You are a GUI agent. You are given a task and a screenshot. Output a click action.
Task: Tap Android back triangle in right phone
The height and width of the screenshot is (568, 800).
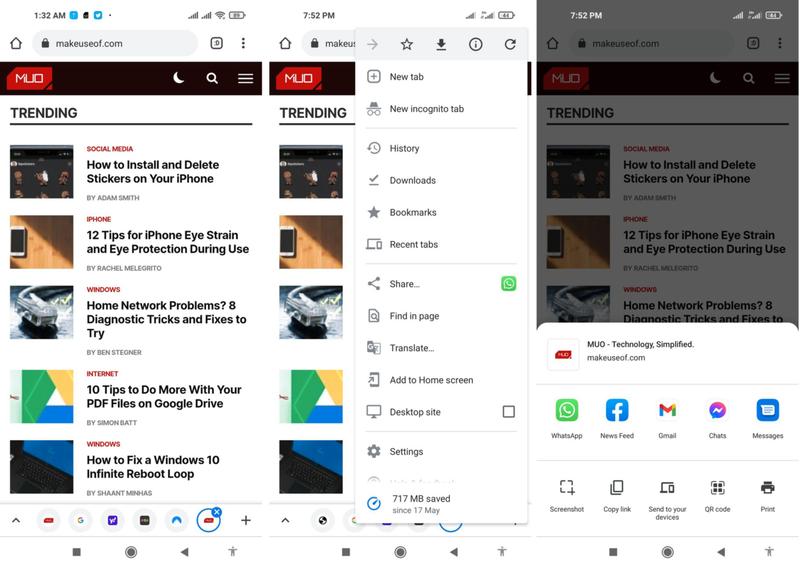721,552
